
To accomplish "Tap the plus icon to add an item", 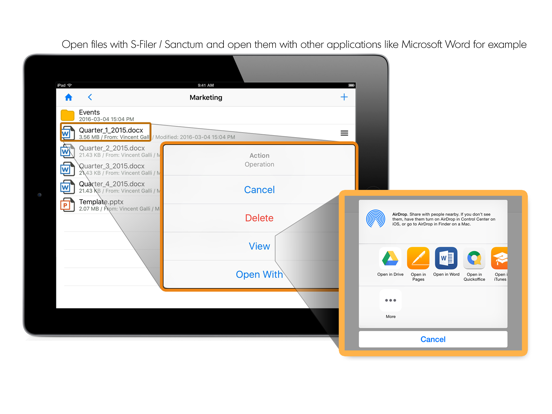I will [344, 97].
